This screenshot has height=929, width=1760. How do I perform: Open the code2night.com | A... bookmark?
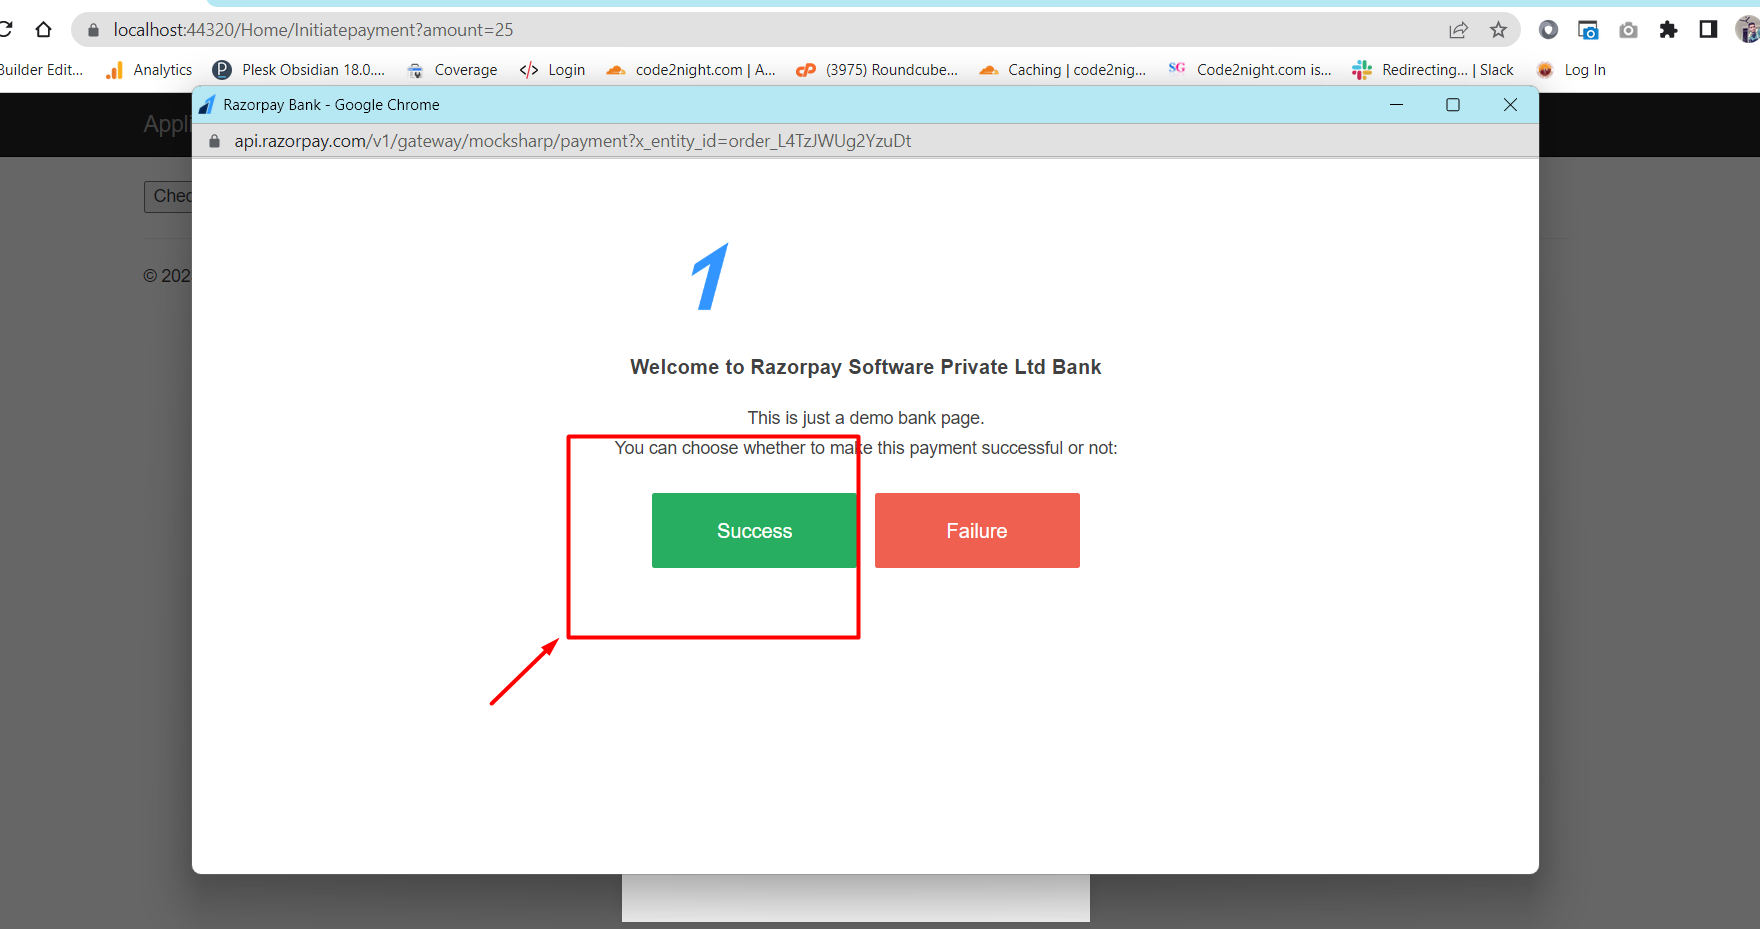(691, 70)
